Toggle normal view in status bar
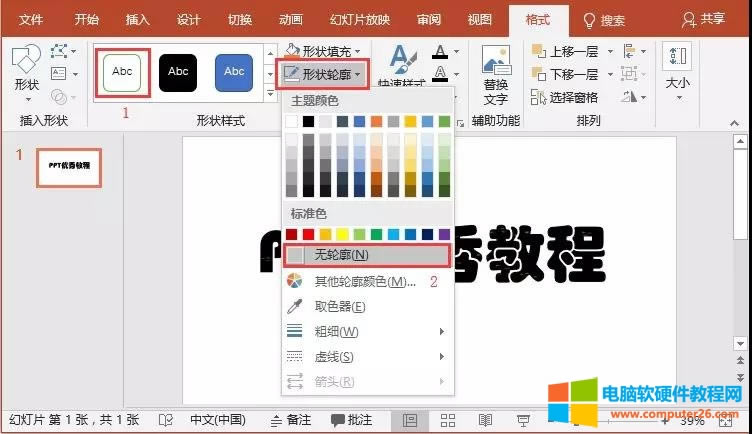 pyautogui.click(x=410, y=419)
